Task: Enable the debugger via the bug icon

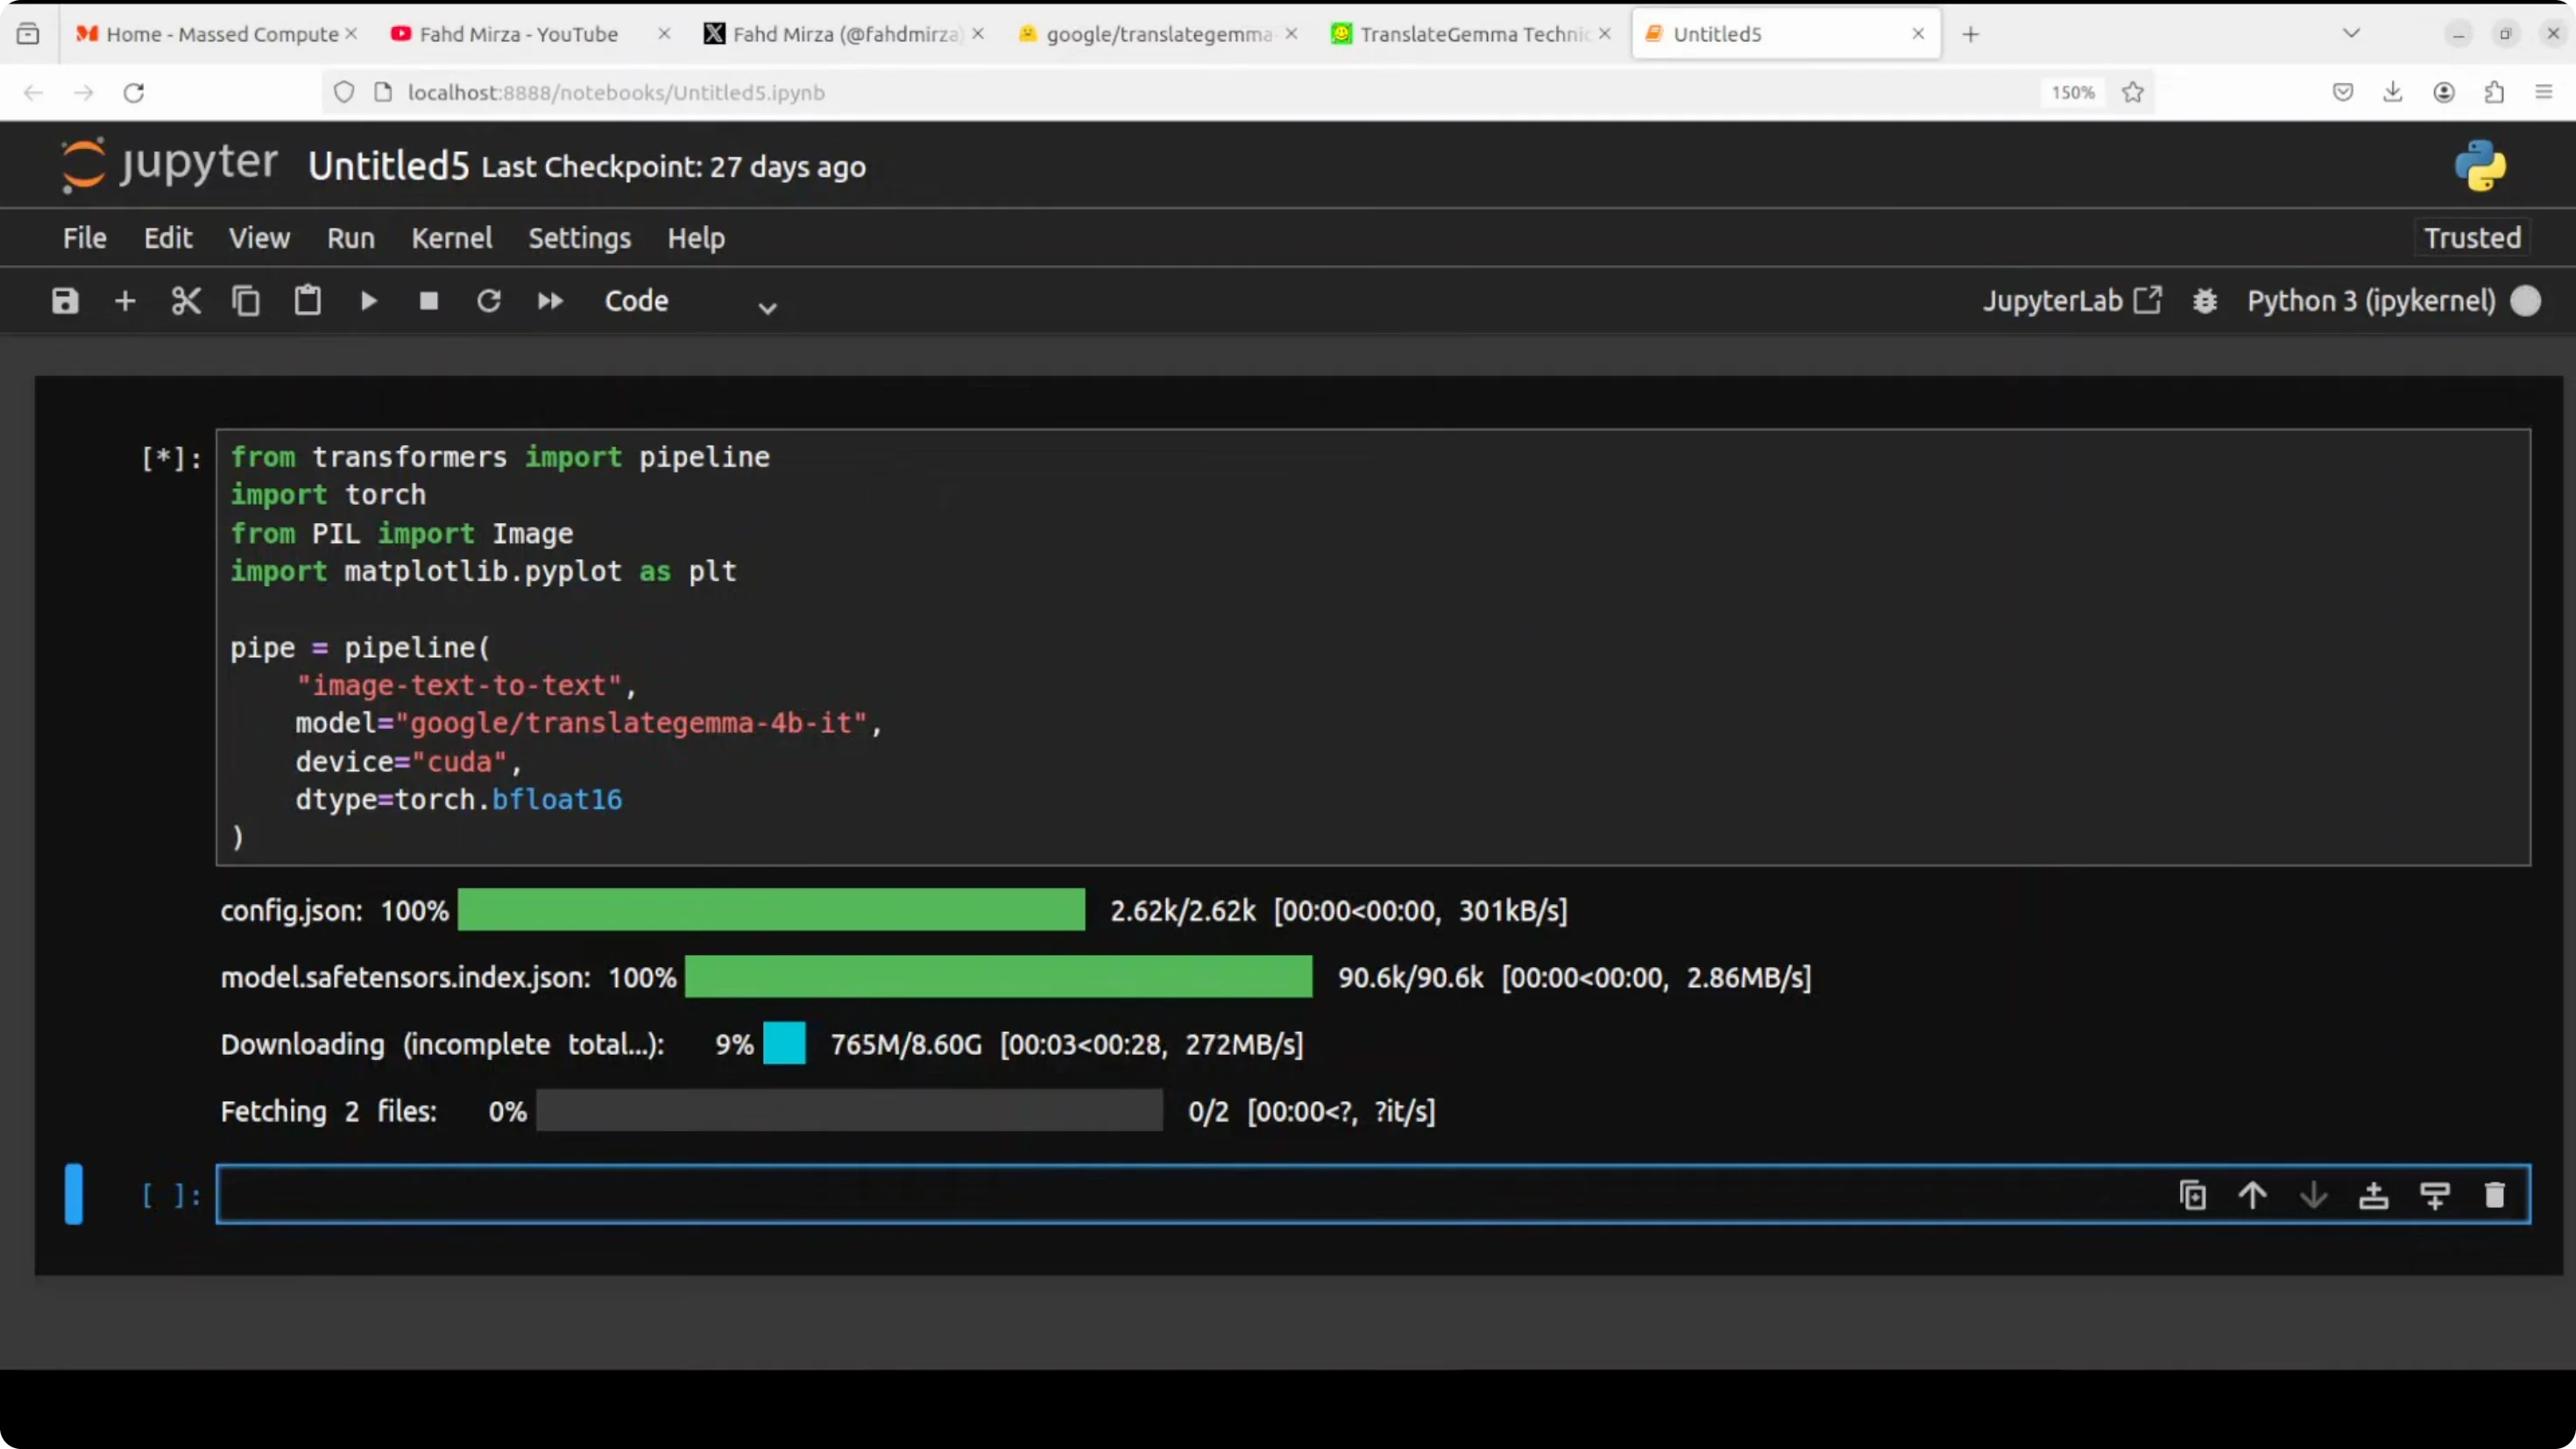Action: click(2205, 301)
